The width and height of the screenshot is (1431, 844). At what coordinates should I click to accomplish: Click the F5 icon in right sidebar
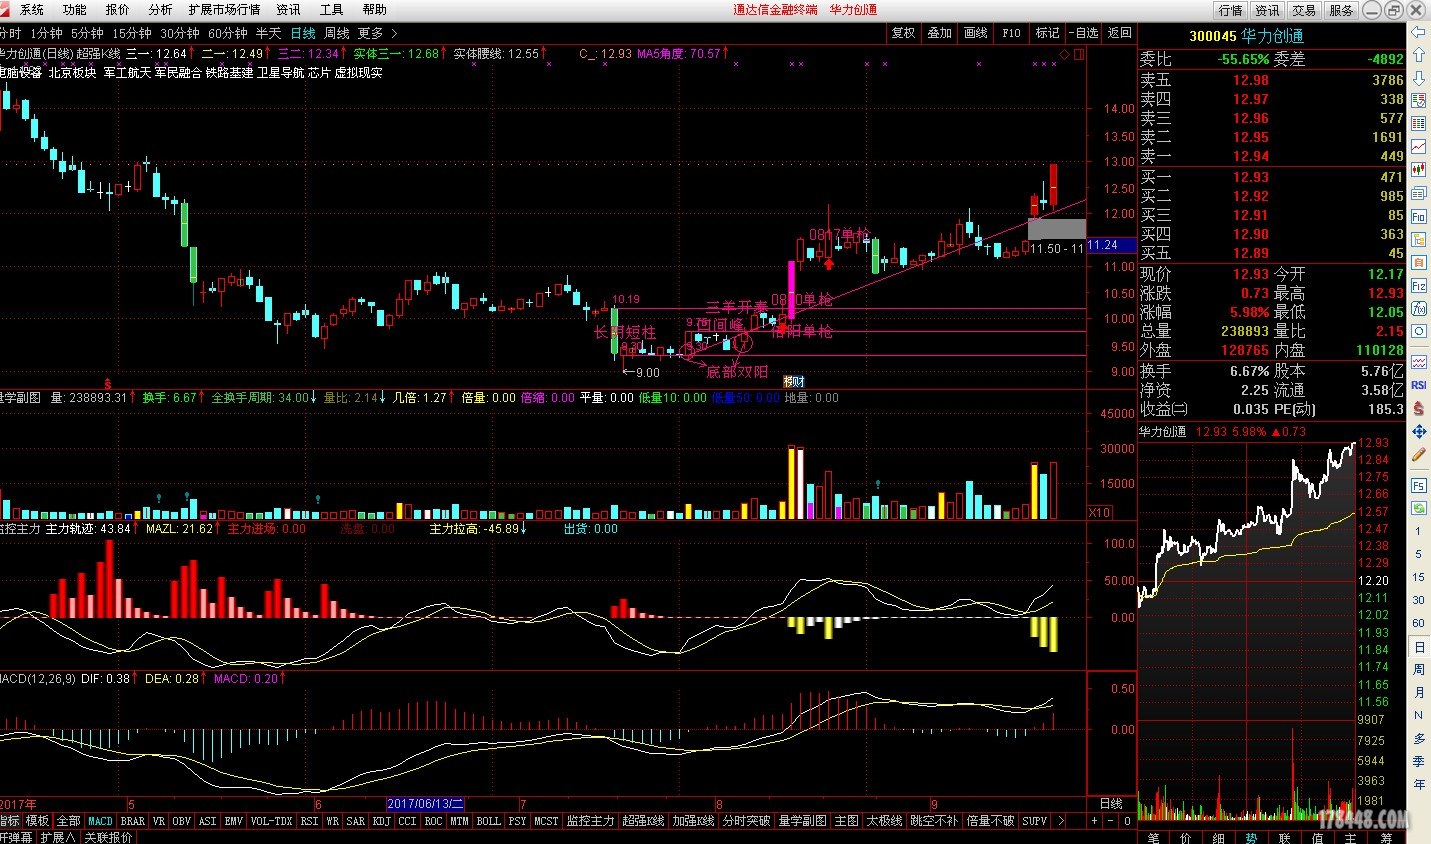[x=1418, y=486]
